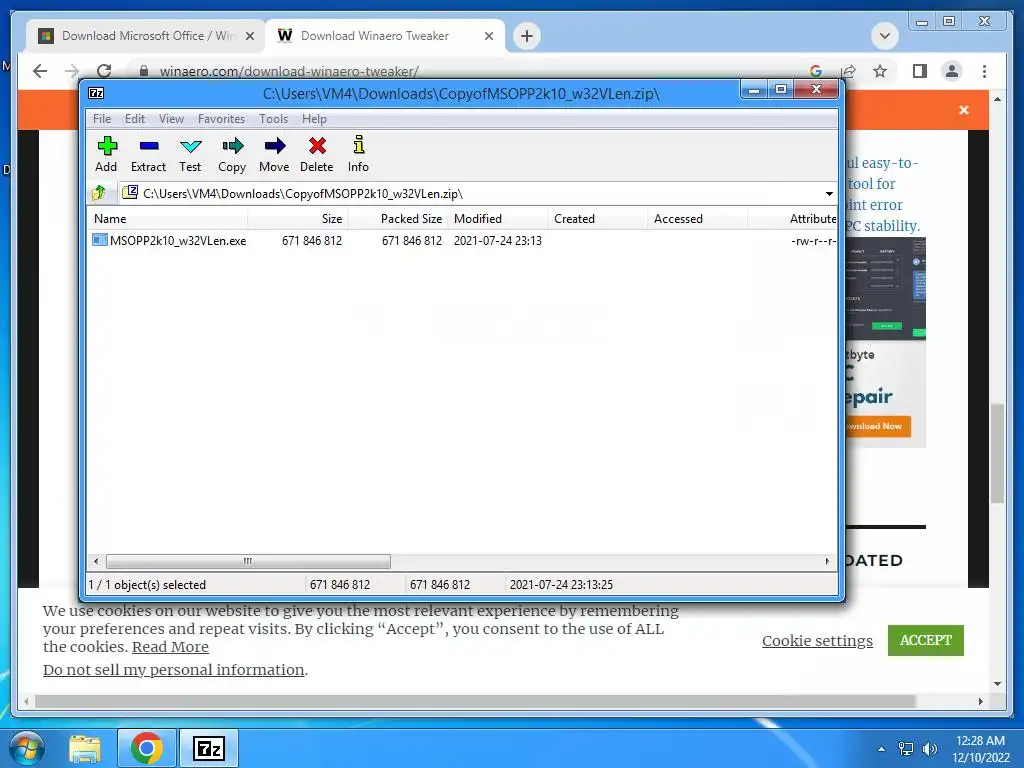
Task: Click the status bar text '1 / 1 object(s) selected'
Action: [147, 584]
